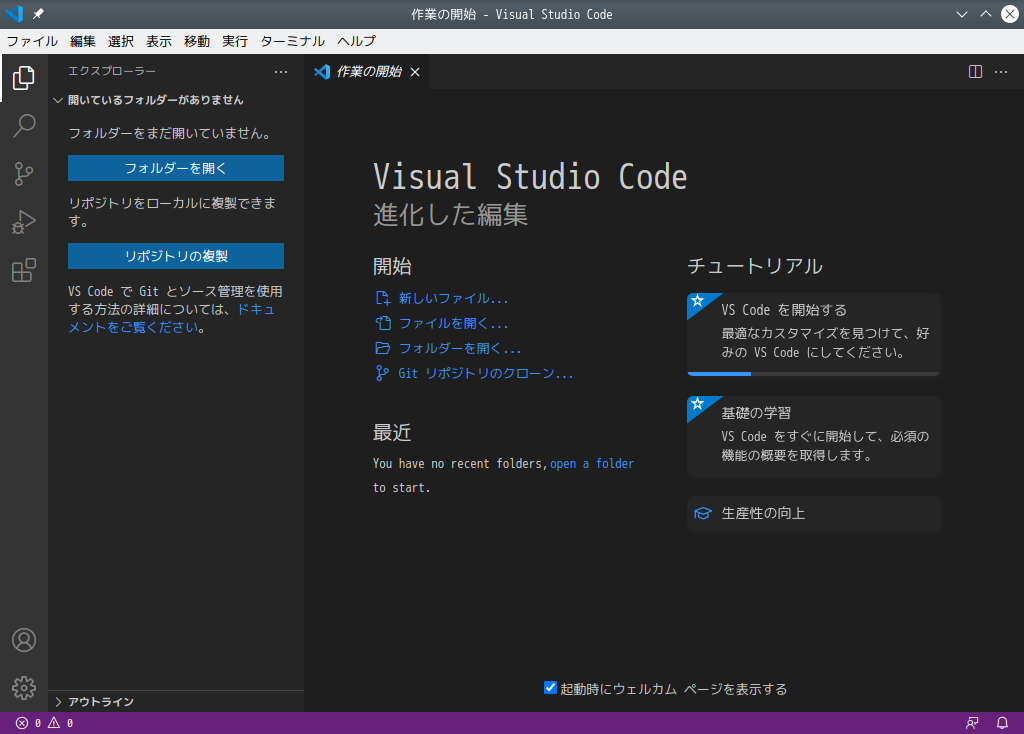This screenshot has height=734, width=1024.
Task: Toggle 起動時にウェルカム ページを表示する checkbox
Action: tap(550, 688)
